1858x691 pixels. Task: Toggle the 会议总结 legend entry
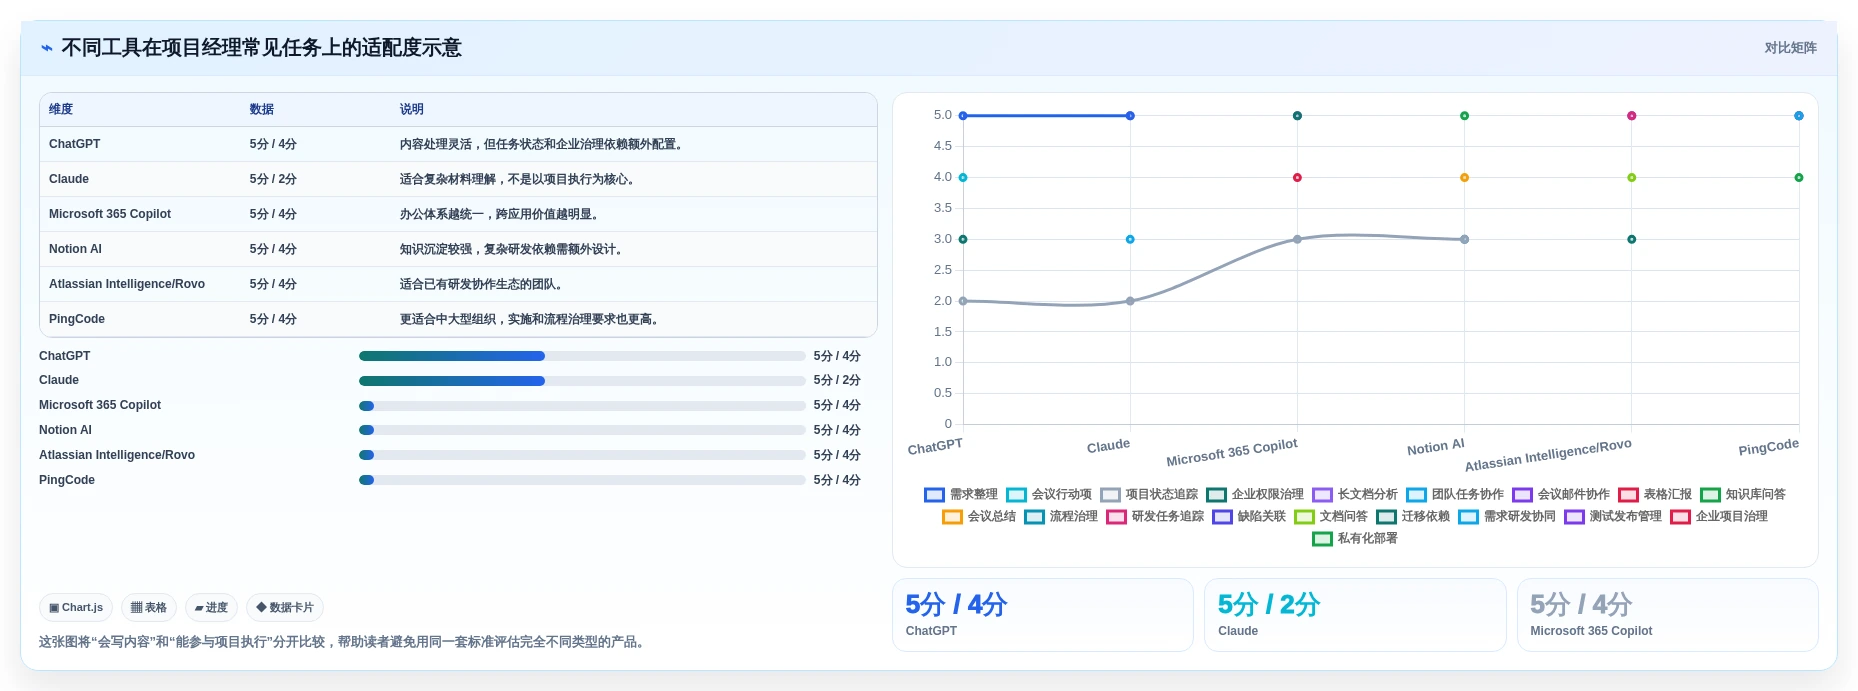click(x=979, y=516)
